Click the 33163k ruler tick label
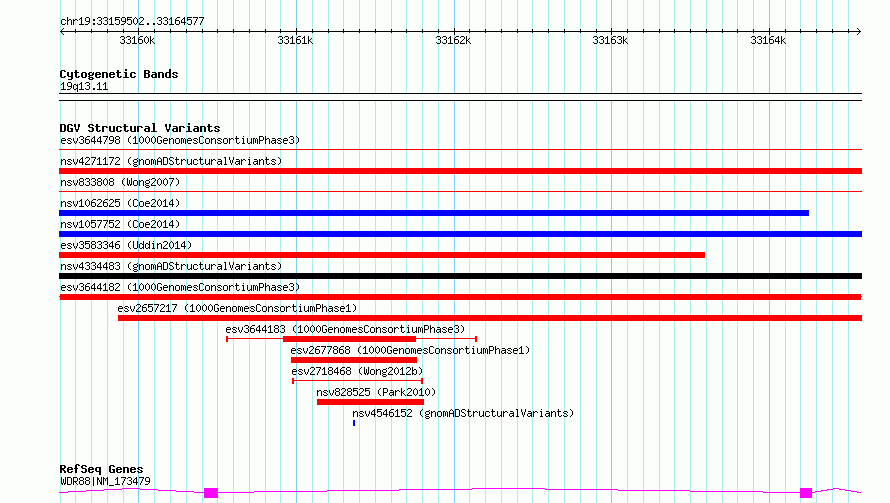The height and width of the screenshot is (503, 890). click(610, 40)
